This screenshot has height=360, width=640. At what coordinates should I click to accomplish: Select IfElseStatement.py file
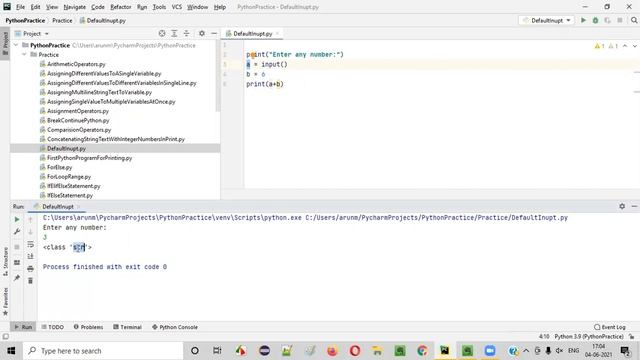(x=70, y=196)
